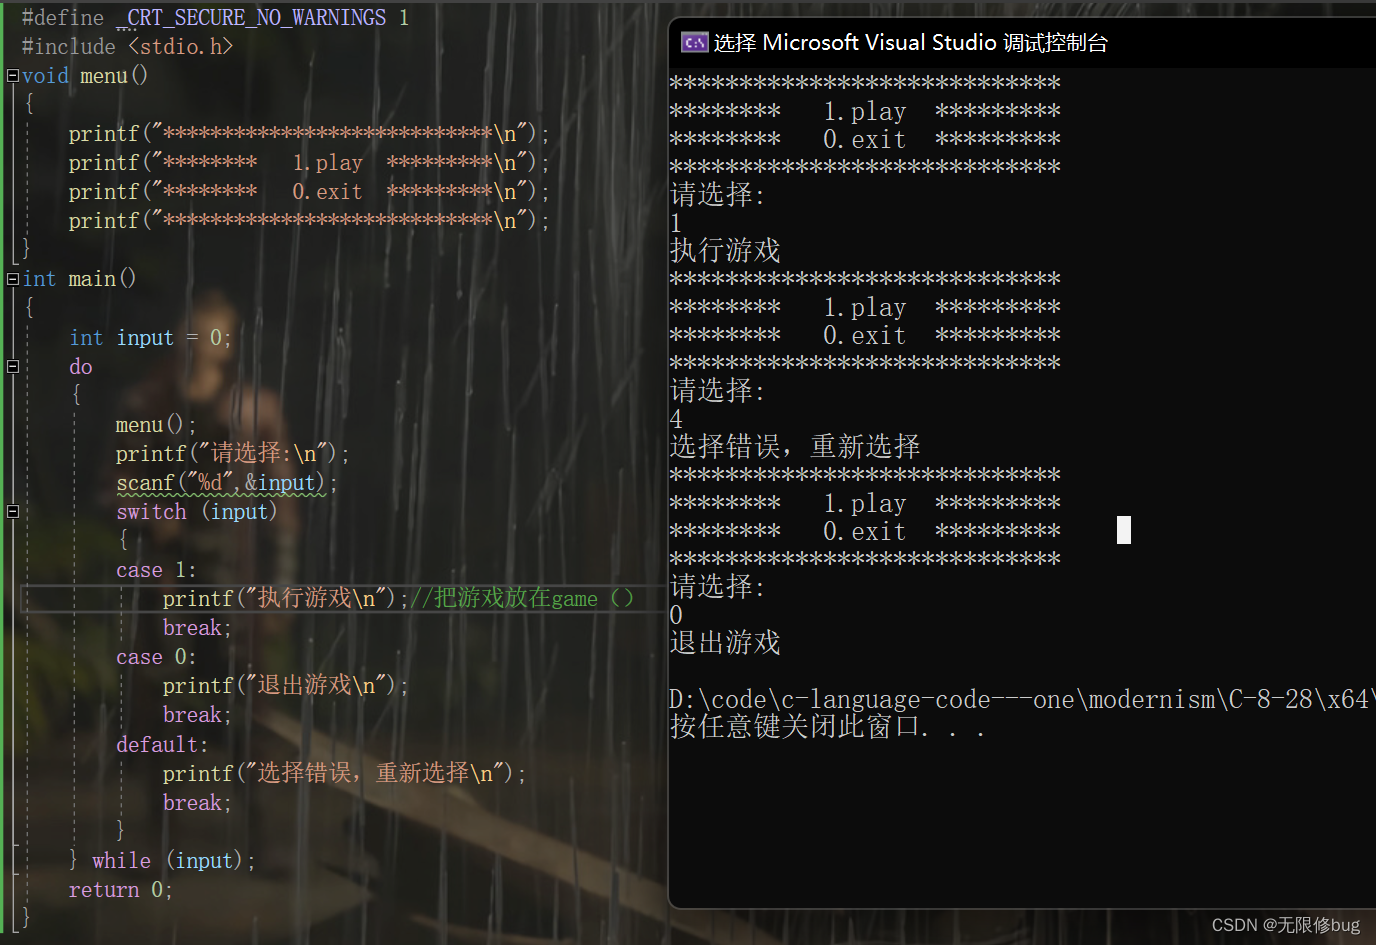1376x945 pixels.
Task: Click the 'return 0;' statement
Action: pos(121,890)
